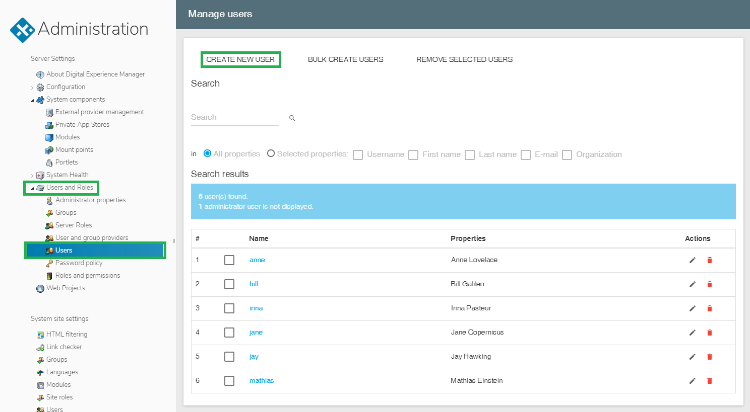This screenshot has width=750, height=412.
Task: Open External provider management
Action: tap(99, 112)
